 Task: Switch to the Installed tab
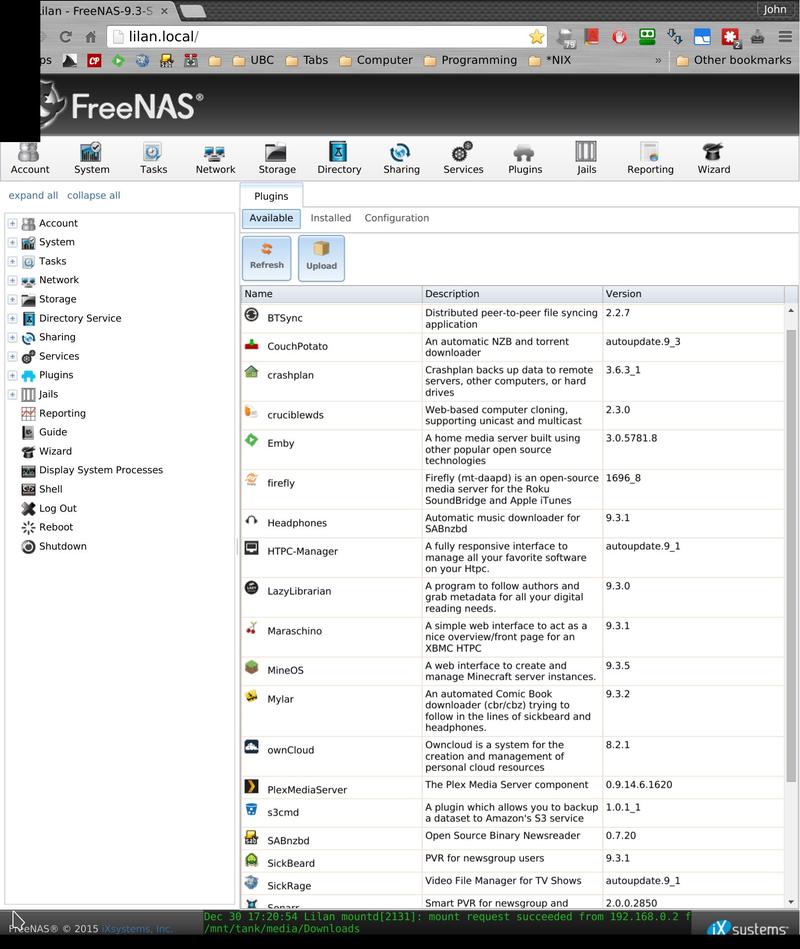[x=330, y=218]
